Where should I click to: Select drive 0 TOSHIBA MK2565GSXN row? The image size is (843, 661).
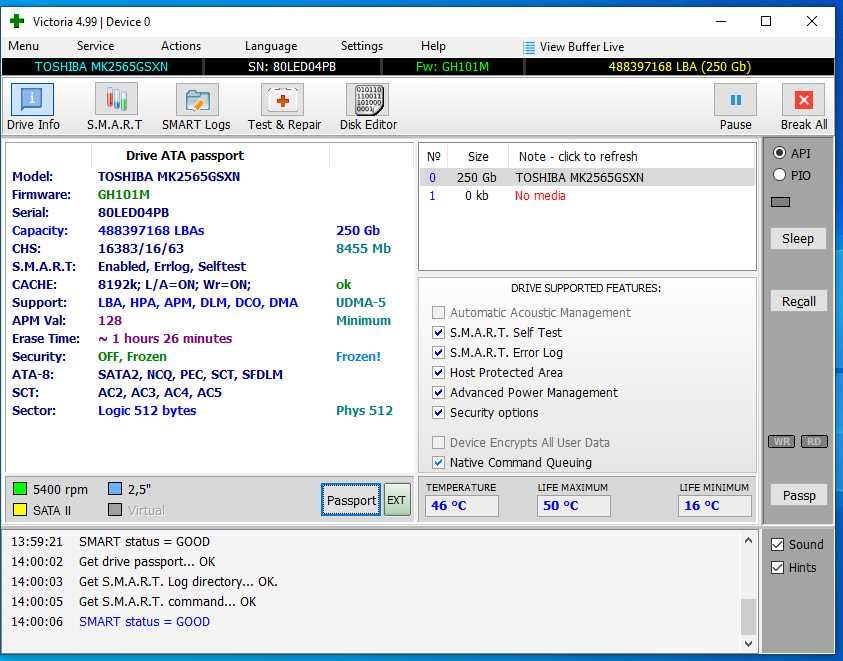coord(587,177)
